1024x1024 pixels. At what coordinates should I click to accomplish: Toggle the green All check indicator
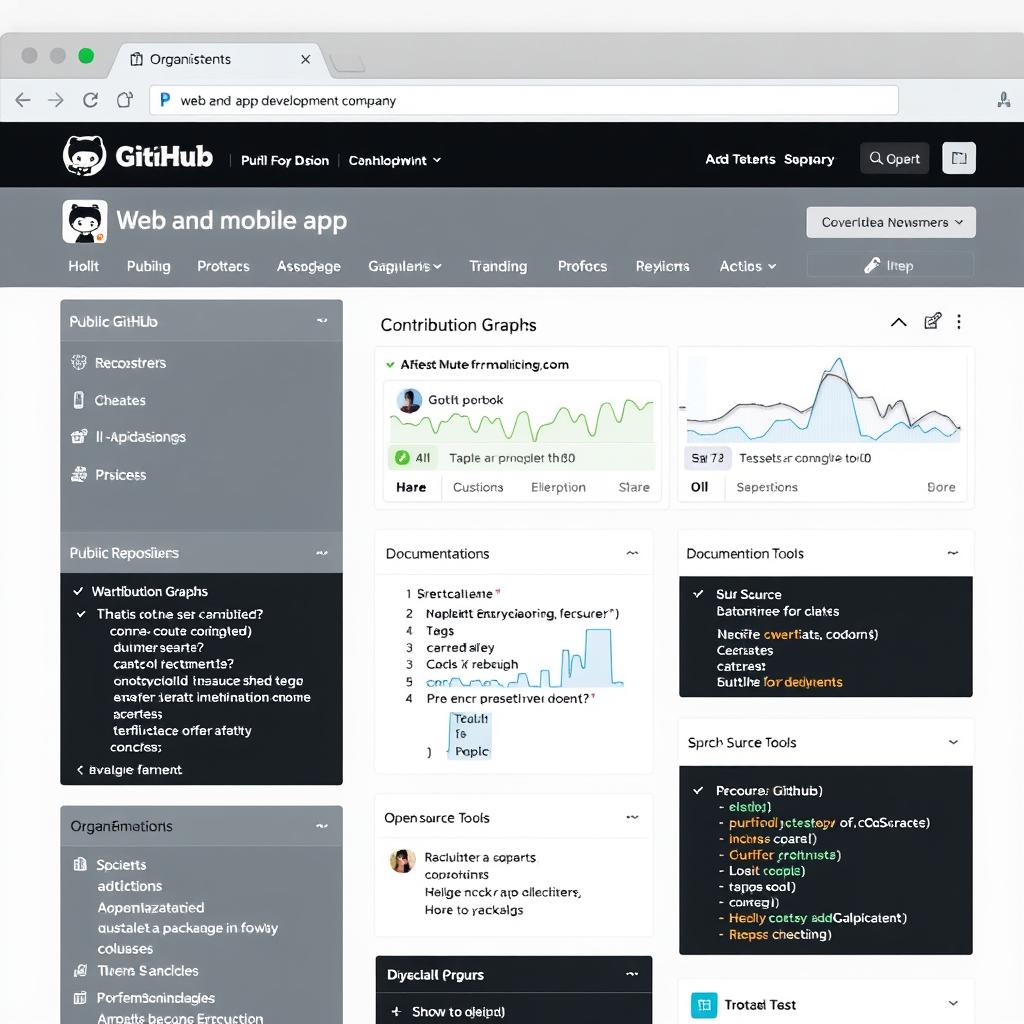pos(402,458)
